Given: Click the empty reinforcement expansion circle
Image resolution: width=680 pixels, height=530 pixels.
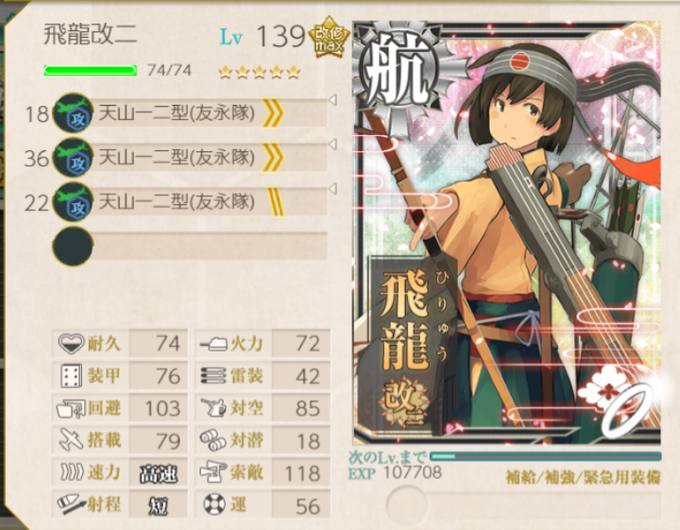Looking at the screenshot, I should click(x=406, y=505).
